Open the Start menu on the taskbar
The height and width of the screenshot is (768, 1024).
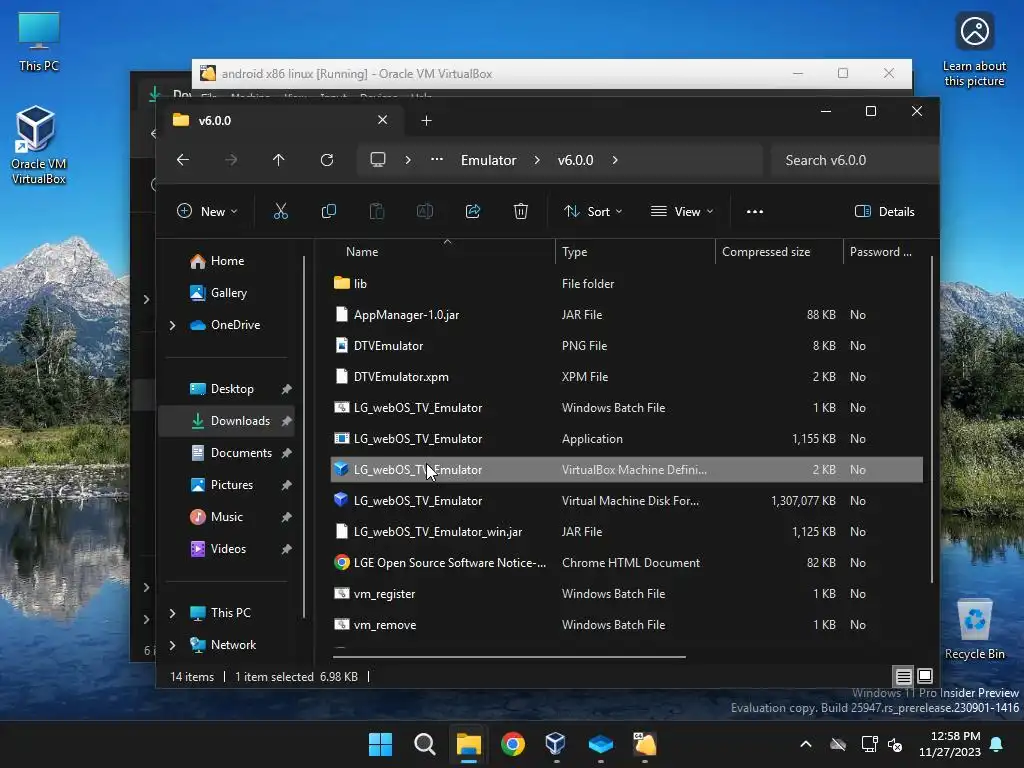pyautogui.click(x=380, y=744)
